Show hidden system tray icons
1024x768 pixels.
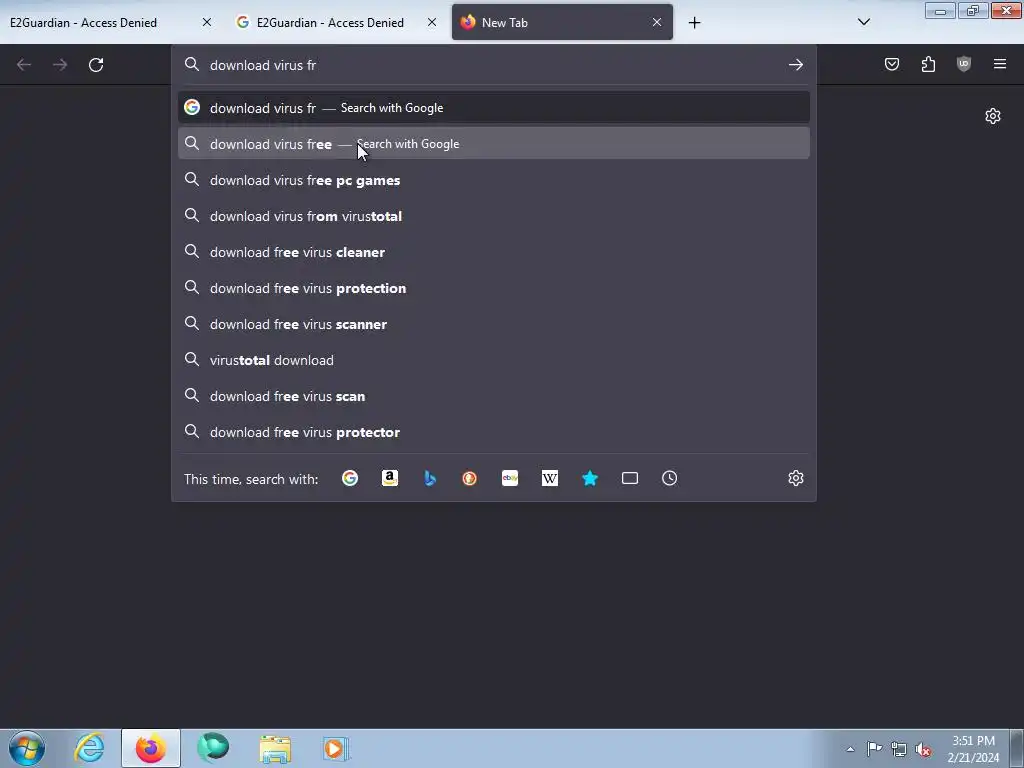pyautogui.click(x=850, y=749)
